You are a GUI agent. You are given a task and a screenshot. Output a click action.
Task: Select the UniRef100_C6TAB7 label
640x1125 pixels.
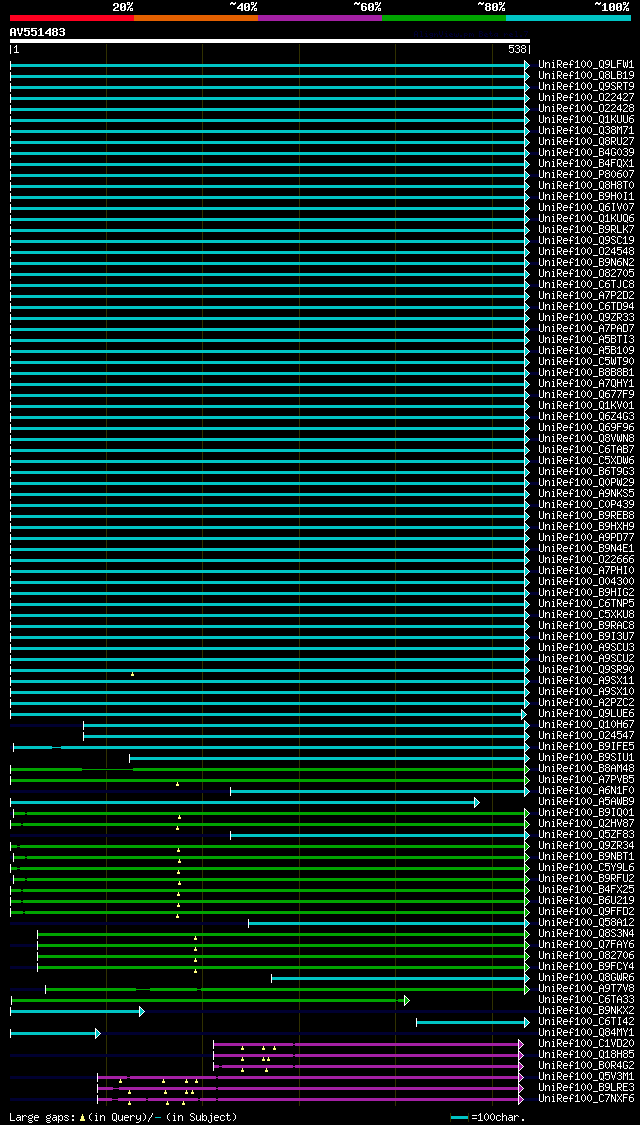586,450
